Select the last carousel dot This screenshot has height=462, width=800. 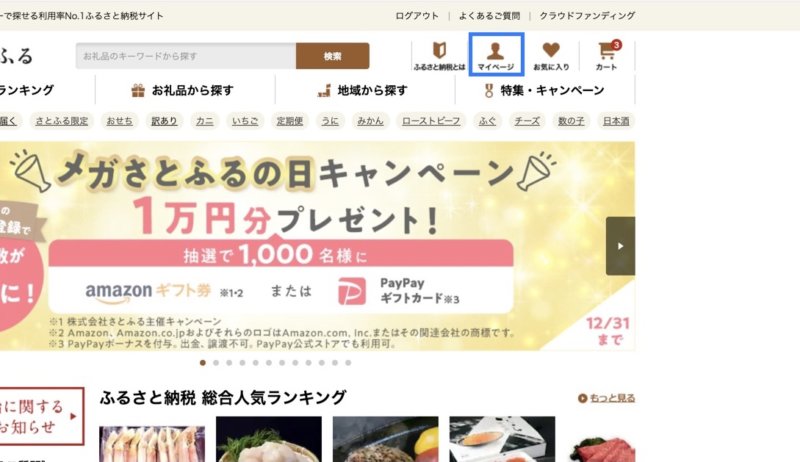click(x=348, y=363)
